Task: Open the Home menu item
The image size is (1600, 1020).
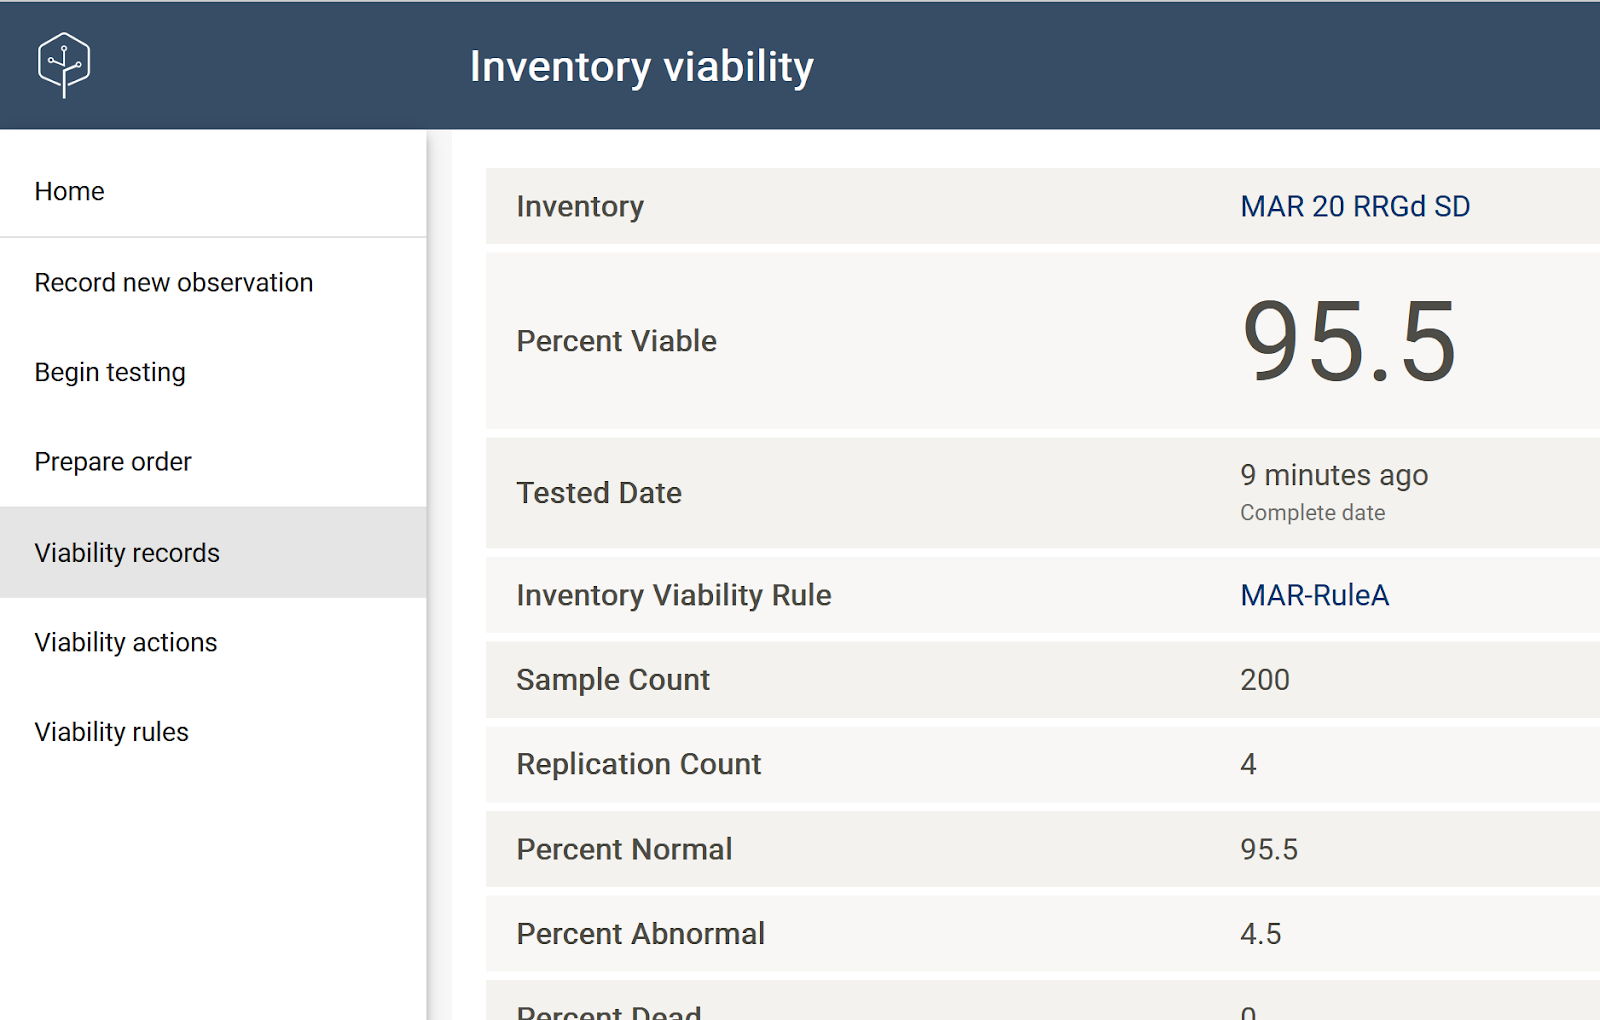Action: 213,191
